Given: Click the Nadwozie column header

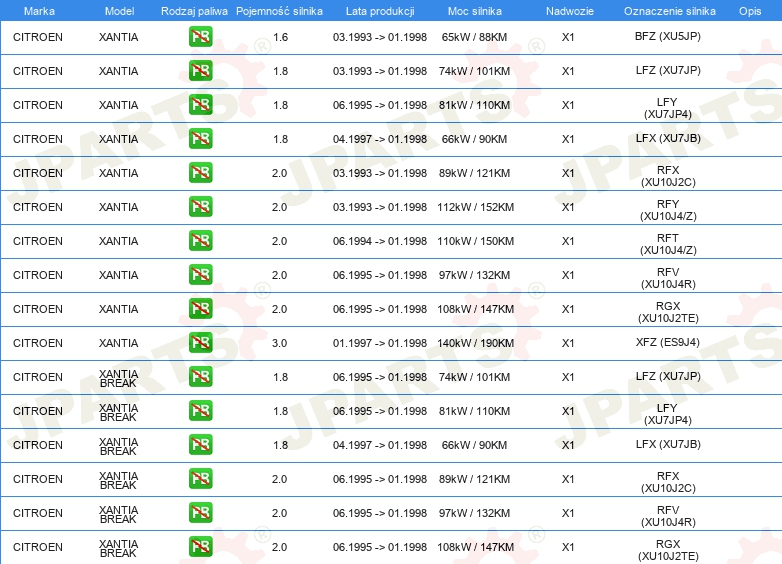Looking at the screenshot, I should (x=570, y=11).
